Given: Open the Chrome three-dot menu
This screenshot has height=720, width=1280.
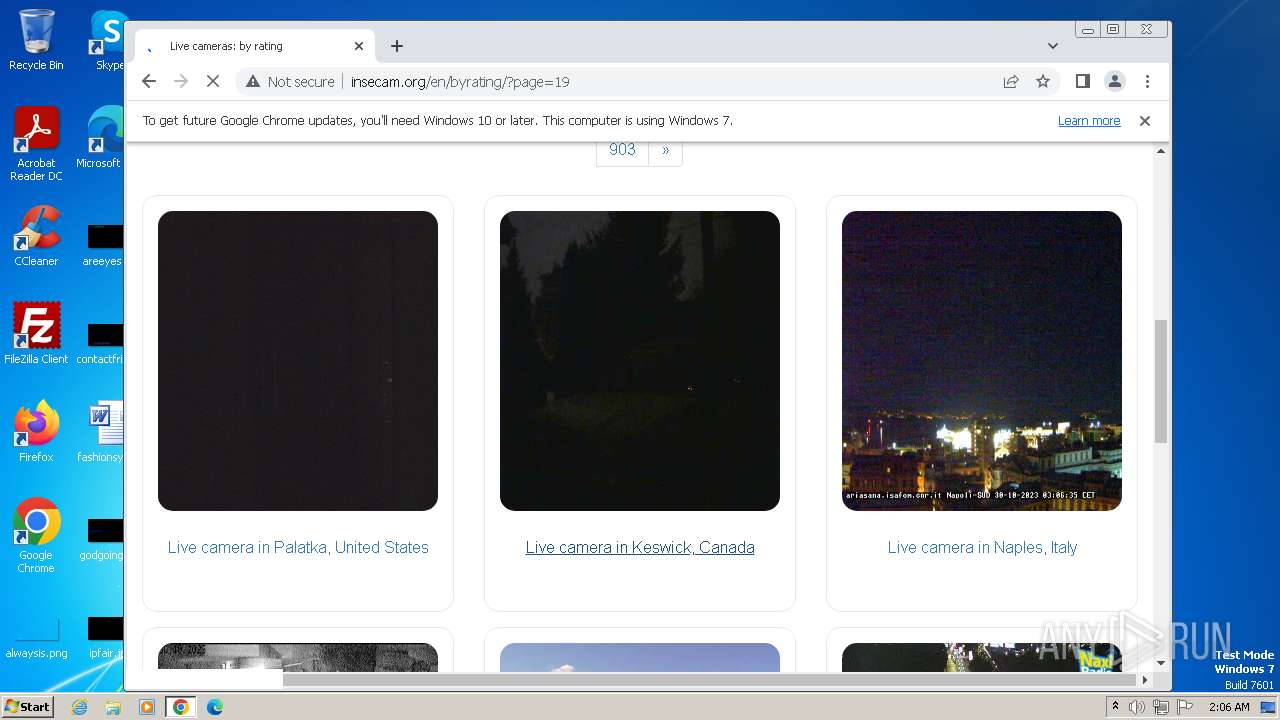Looking at the screenshot, I should (x=1147, y=81).
